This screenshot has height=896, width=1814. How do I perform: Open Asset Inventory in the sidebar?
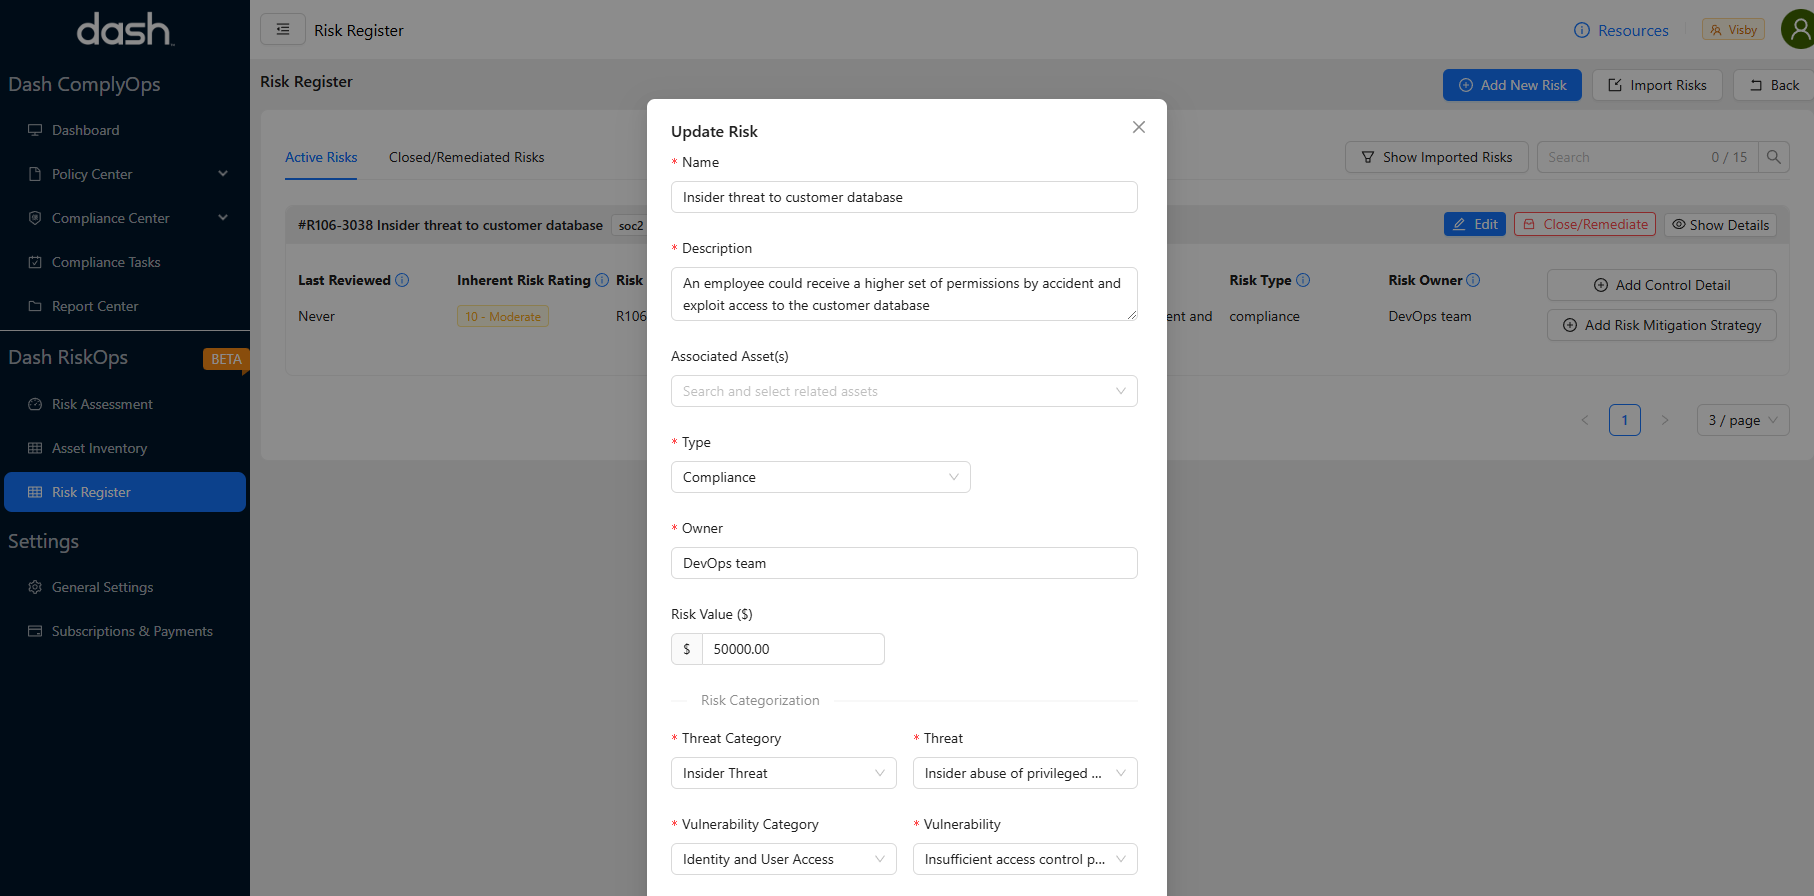tap(99, 448)
